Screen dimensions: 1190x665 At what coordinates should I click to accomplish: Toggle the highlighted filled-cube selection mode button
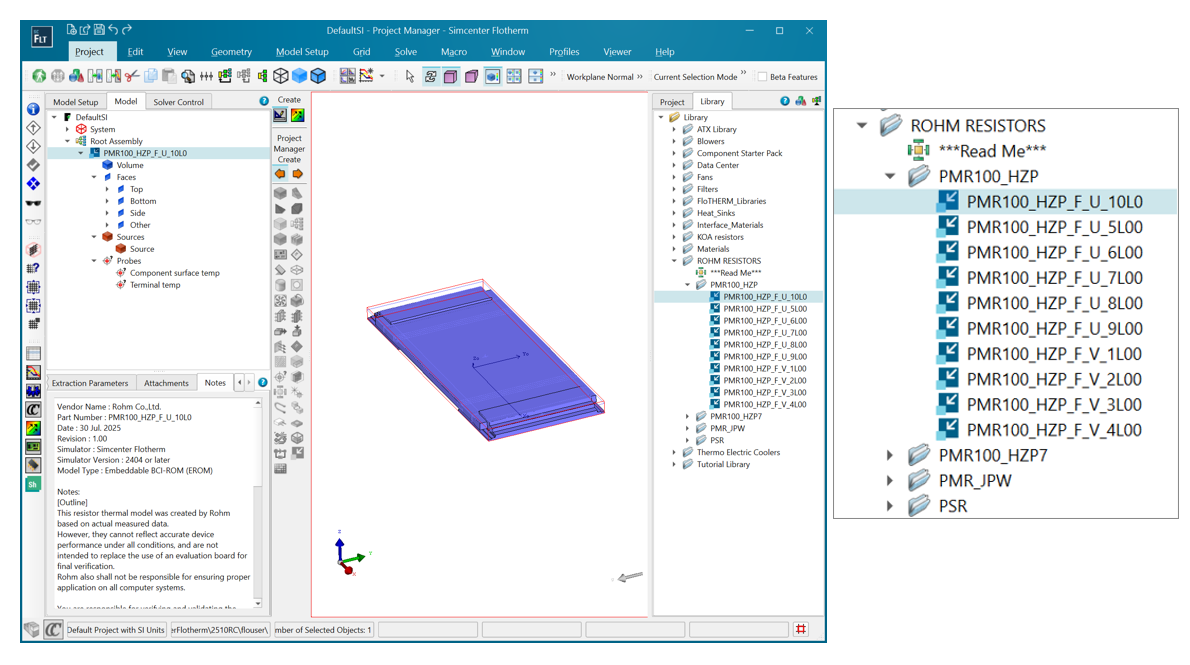click(x=451, y=75)
